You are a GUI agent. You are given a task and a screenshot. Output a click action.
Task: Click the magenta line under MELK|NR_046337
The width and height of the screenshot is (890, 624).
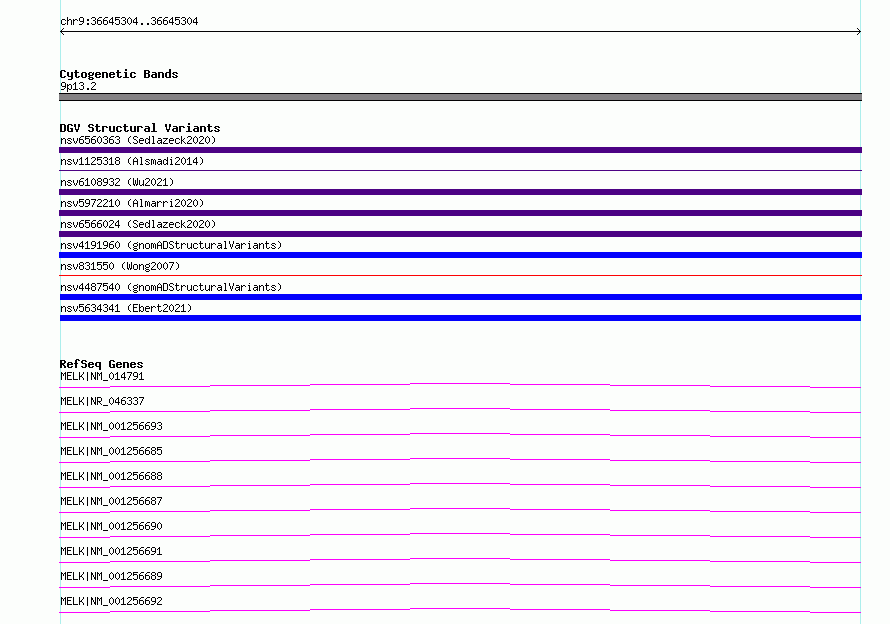tap(460, 411)
